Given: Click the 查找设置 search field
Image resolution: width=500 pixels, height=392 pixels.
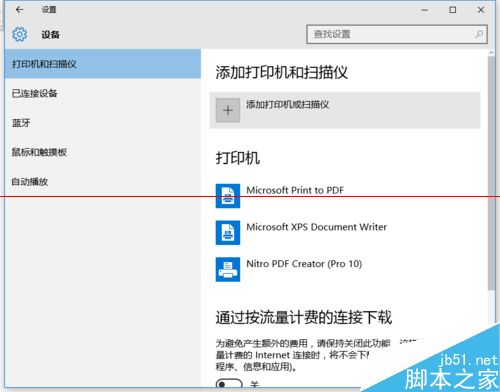Looking at the screenshot, I should (x=397, y=34).
